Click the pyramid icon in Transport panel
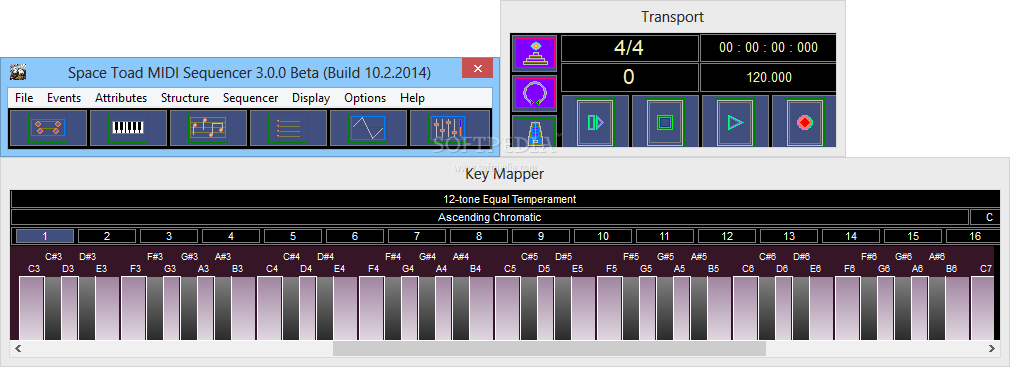1010x367 pixels. click(x=535, y=53)
